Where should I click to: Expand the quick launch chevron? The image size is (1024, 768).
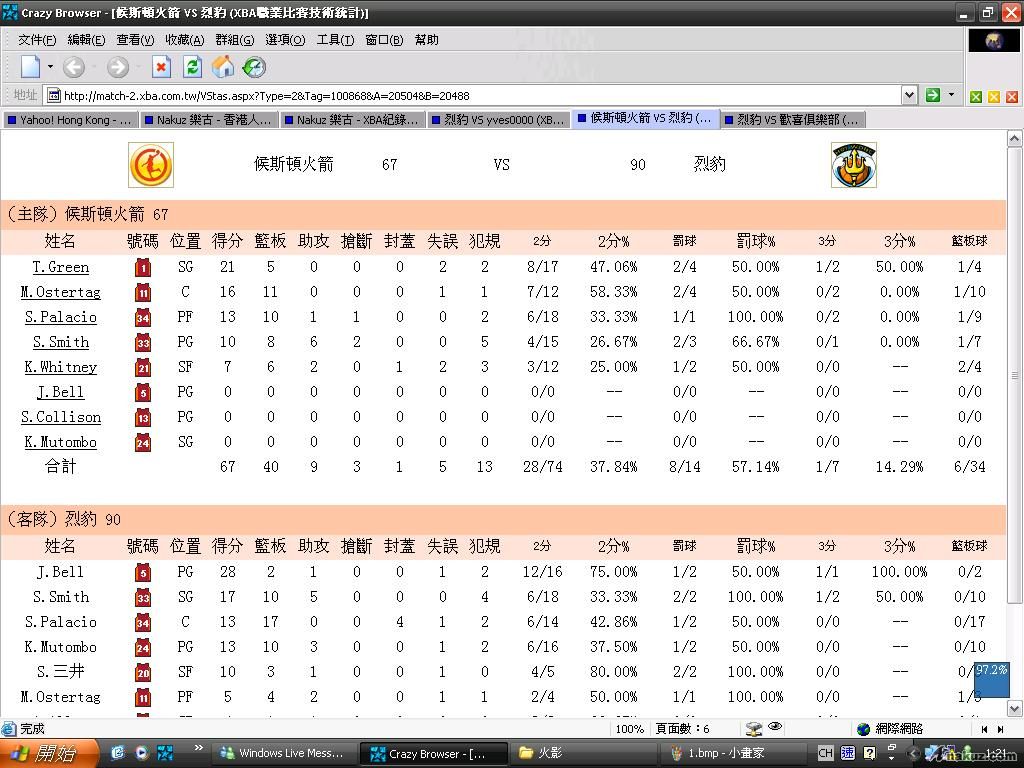[199, 747]
